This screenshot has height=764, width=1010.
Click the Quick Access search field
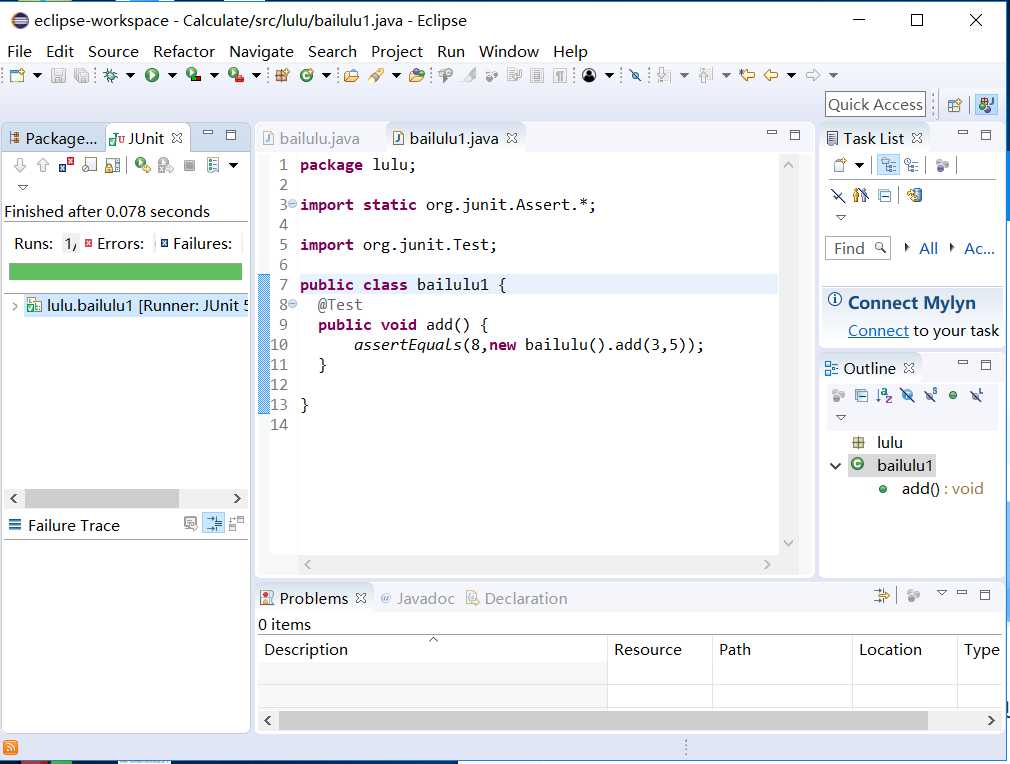pos(875,104)
